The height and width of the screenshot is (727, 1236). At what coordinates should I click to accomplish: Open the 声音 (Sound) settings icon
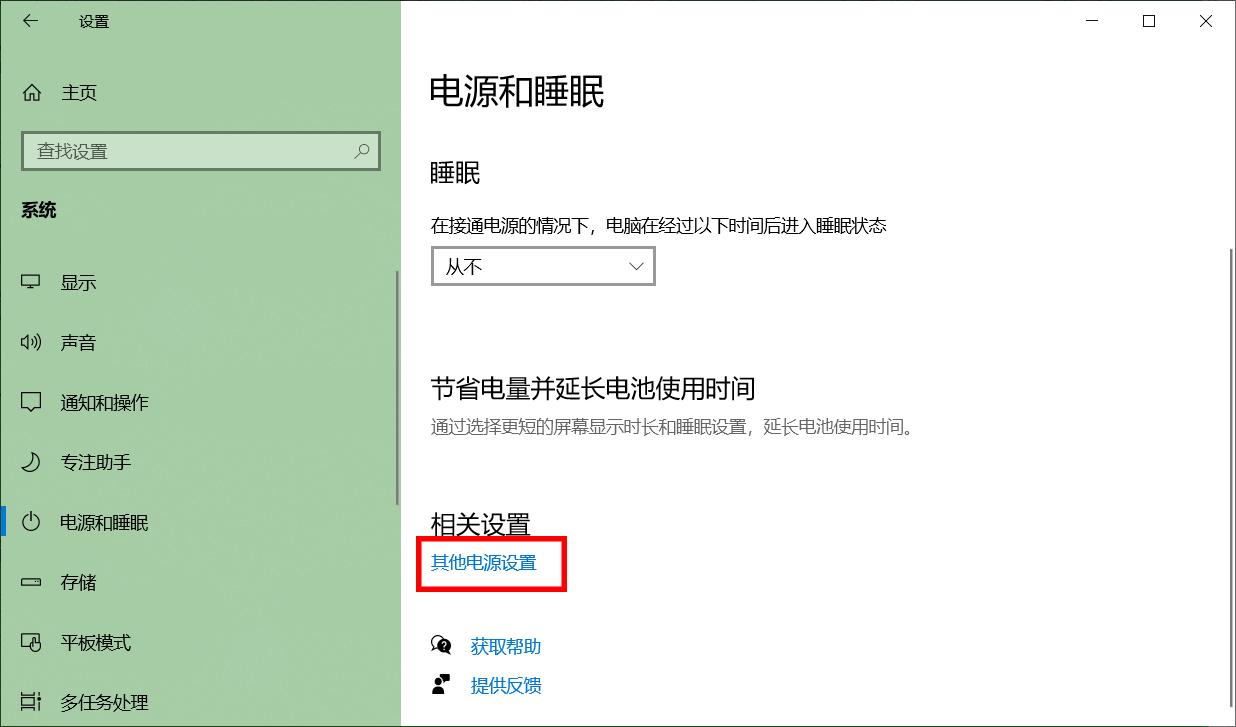(32, 342)
